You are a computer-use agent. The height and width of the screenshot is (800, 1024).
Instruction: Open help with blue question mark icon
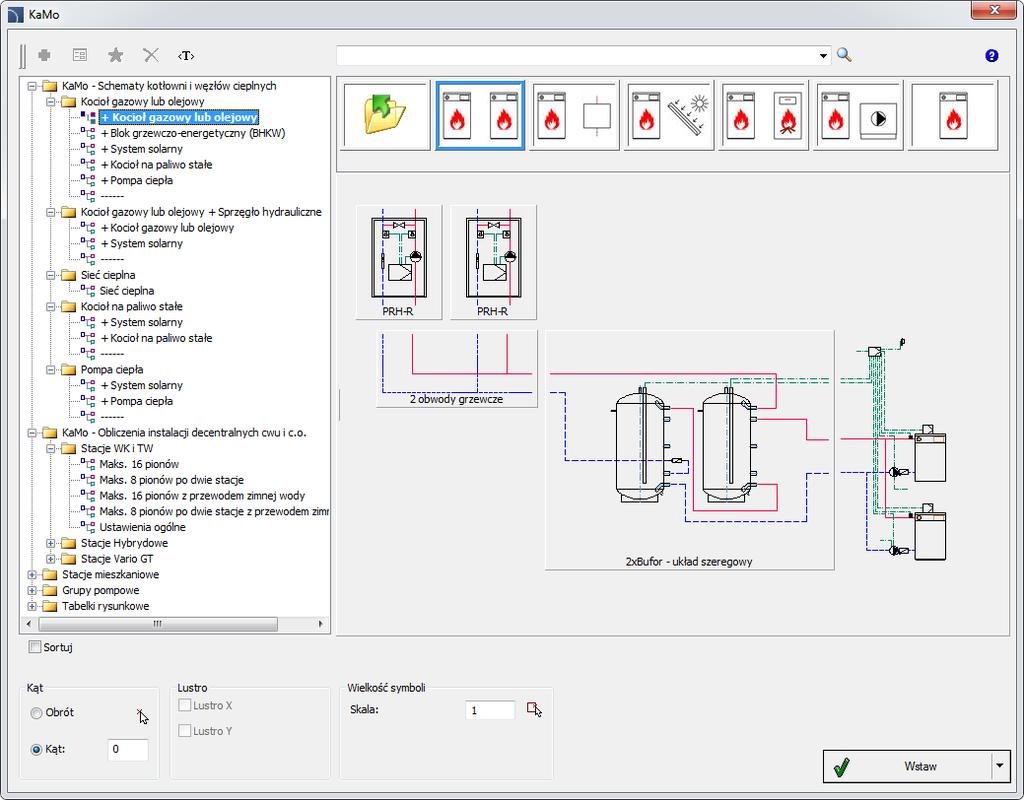pos(991,56)
